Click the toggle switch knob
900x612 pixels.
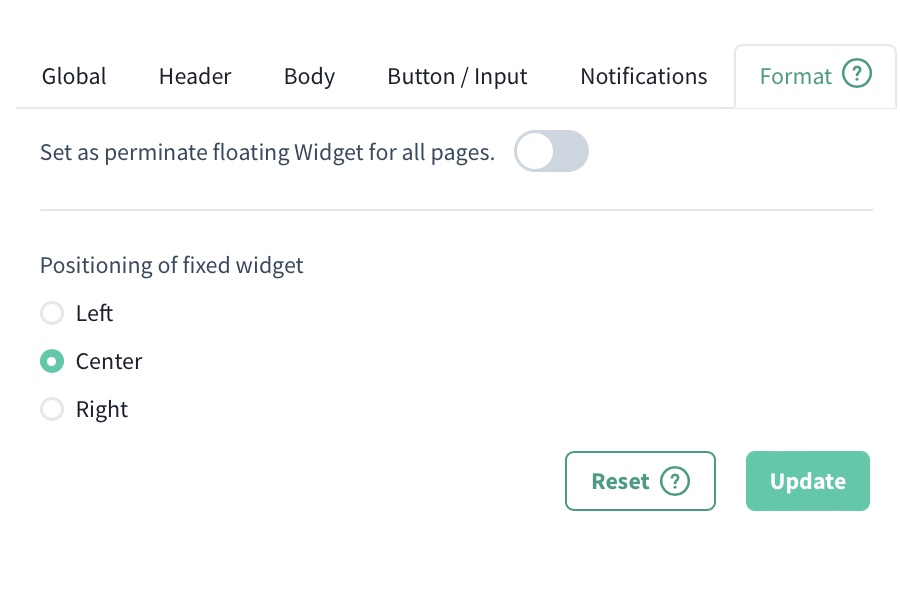coord(533,151)
